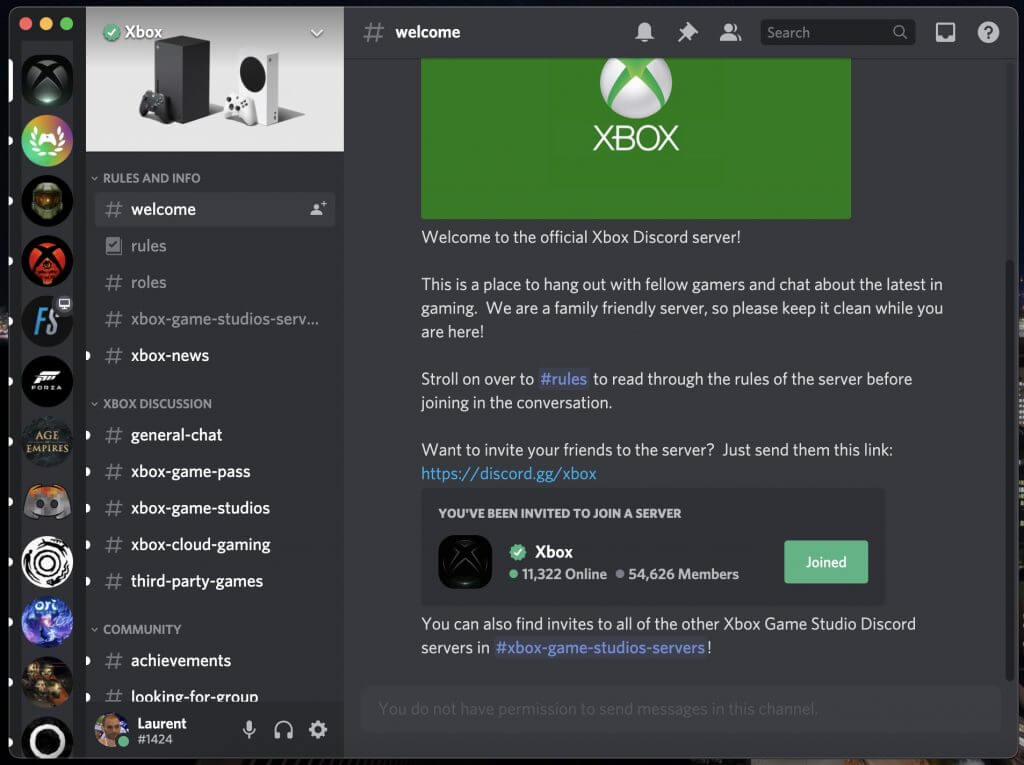Open the xbox-game-studios-serv... channel
The width and height of the screenshot is (1024, 765).
[x=215, y=319]
